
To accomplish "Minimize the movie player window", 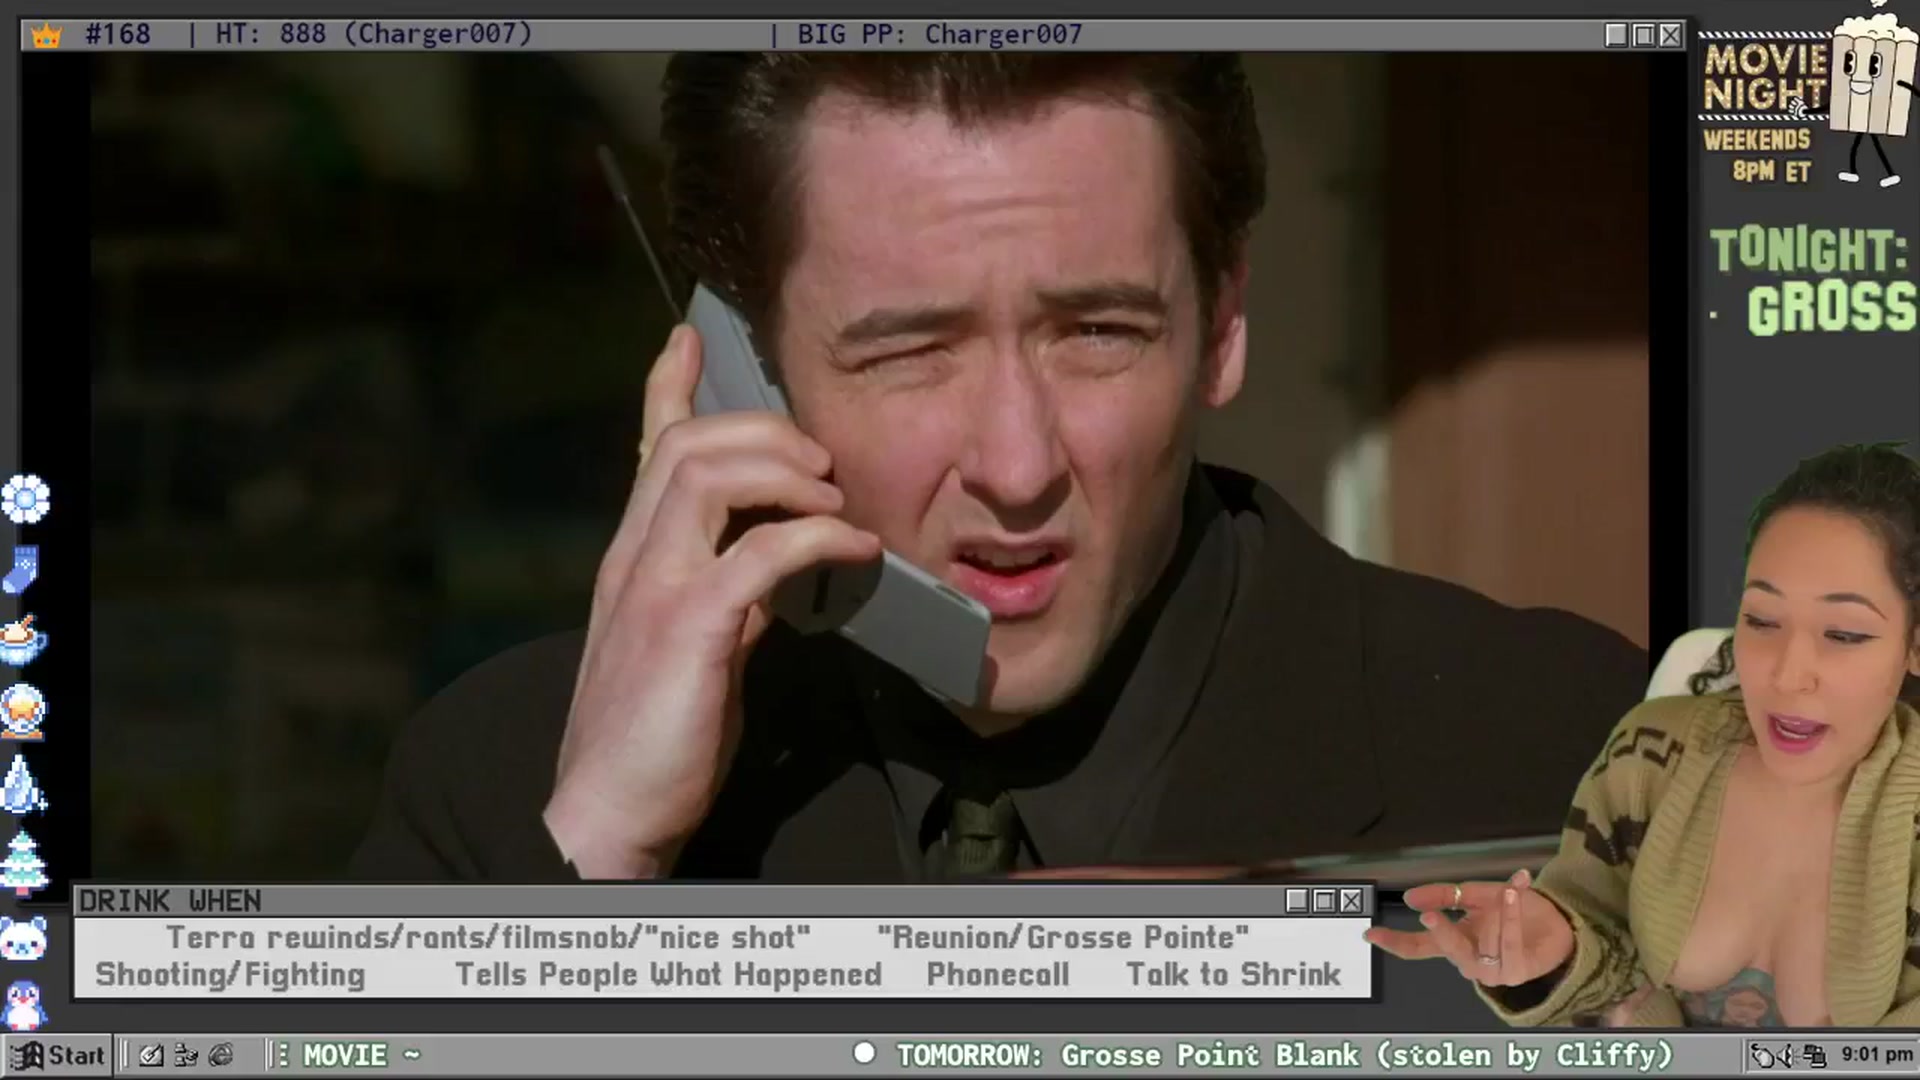I will (x=1616, y=35).
